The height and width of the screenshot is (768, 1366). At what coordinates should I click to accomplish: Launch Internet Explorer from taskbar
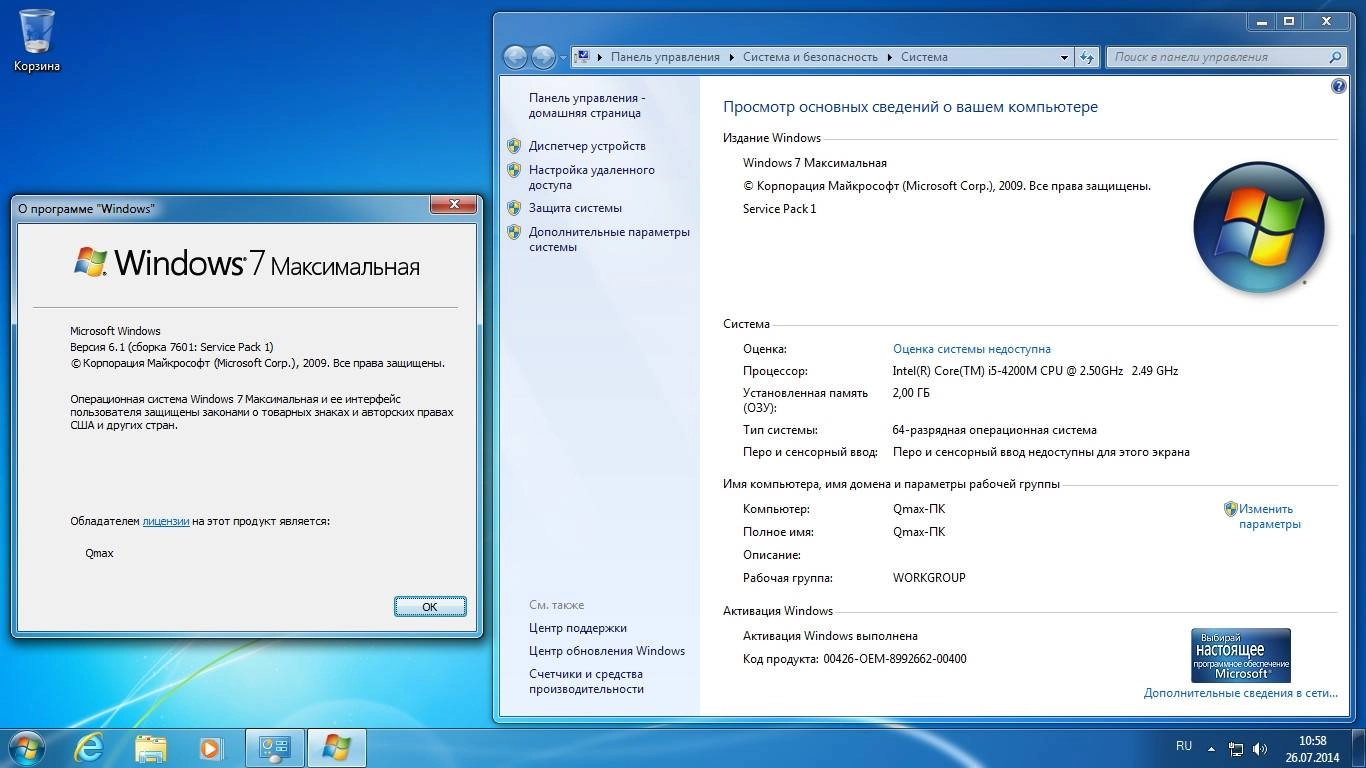89,748
